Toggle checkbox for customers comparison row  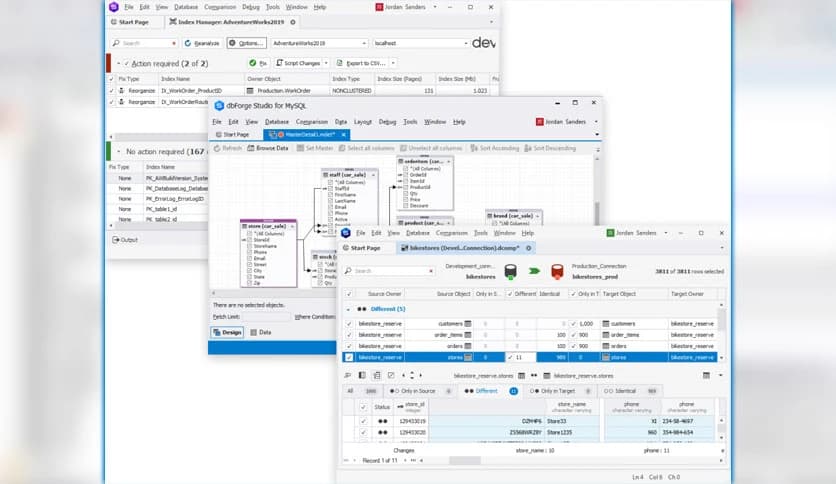[x=349, y=324]
